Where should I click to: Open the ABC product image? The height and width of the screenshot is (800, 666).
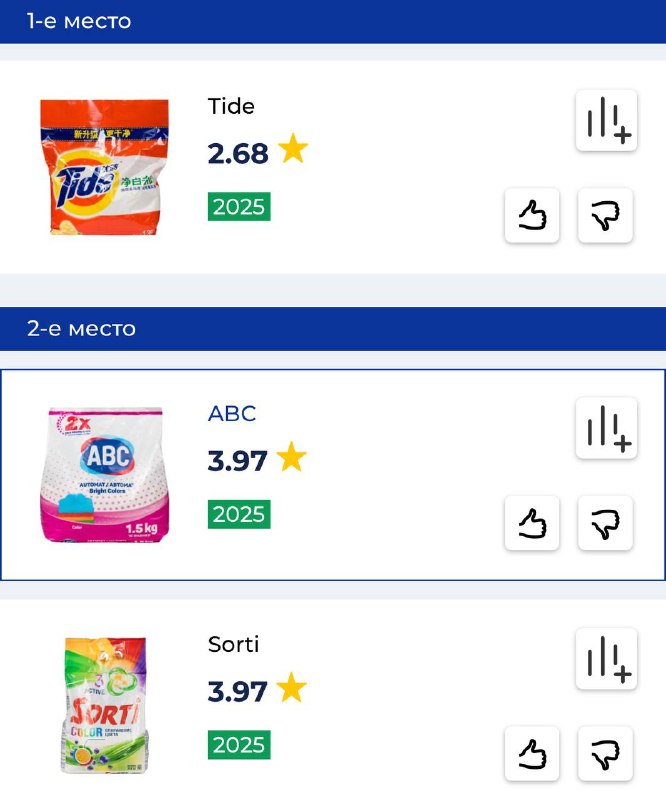click(104, 475)
